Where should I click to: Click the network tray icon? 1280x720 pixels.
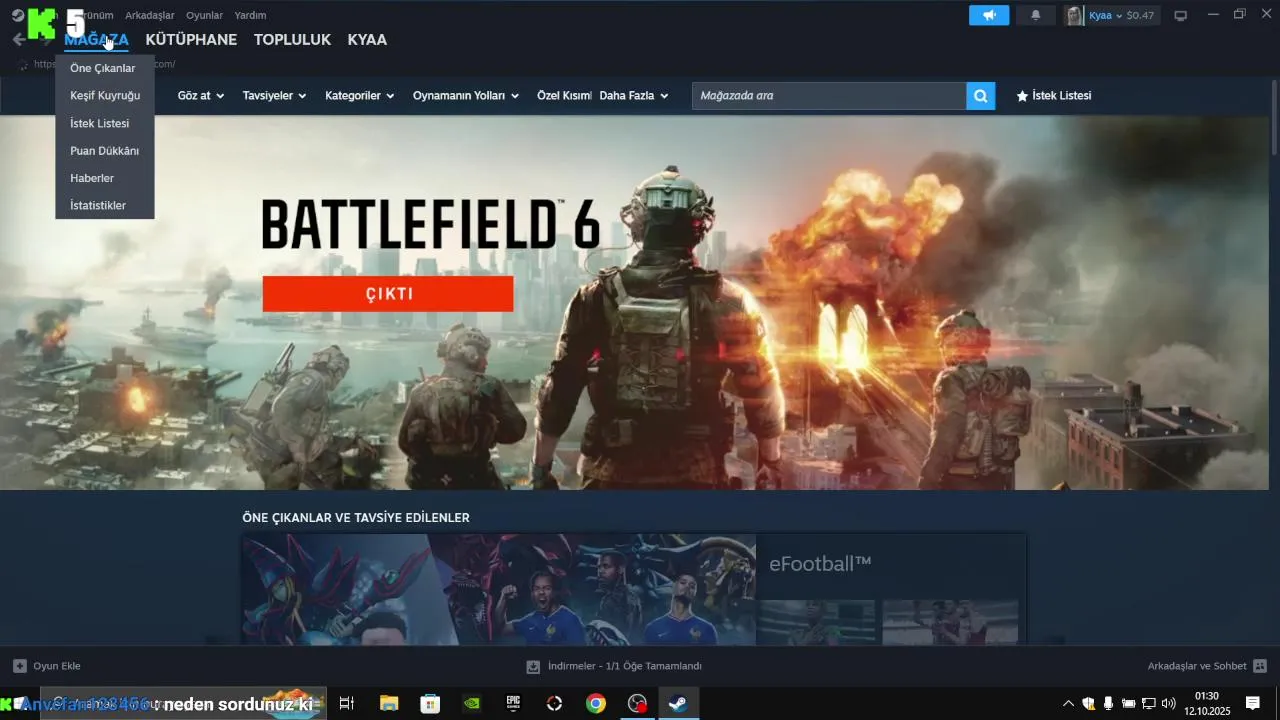click(x=1148, y=704)
